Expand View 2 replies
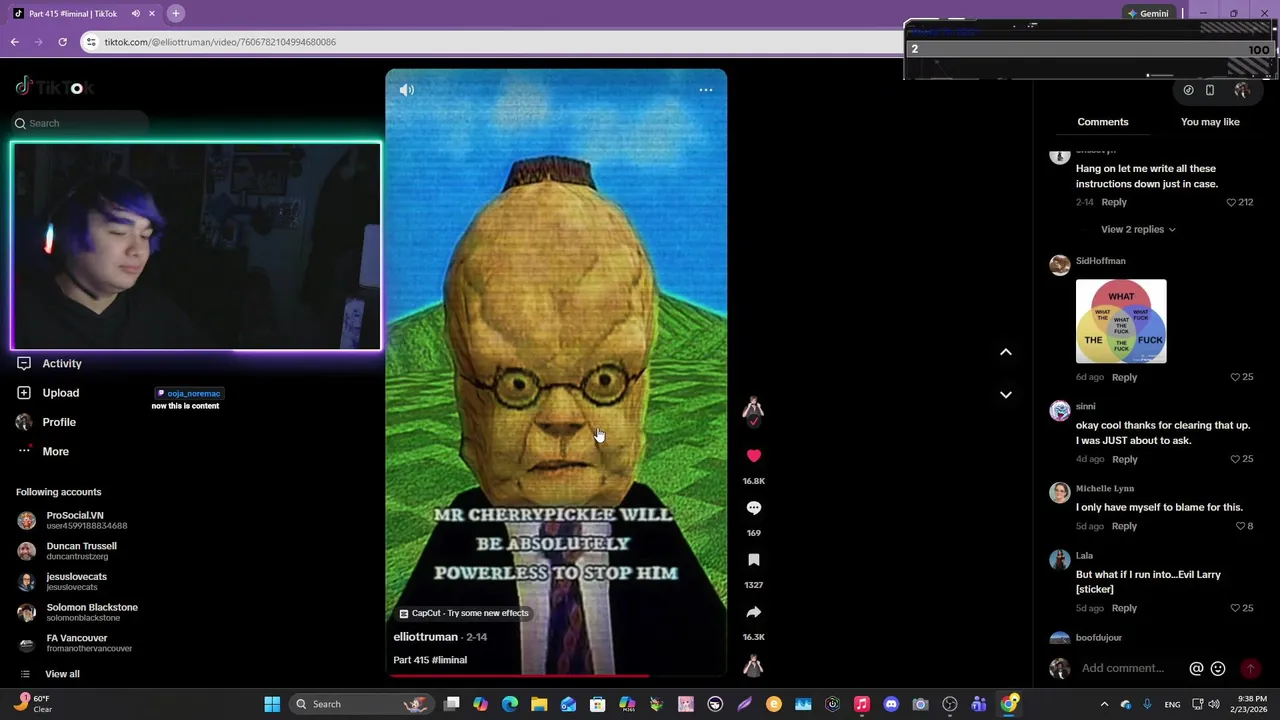 1138,229
